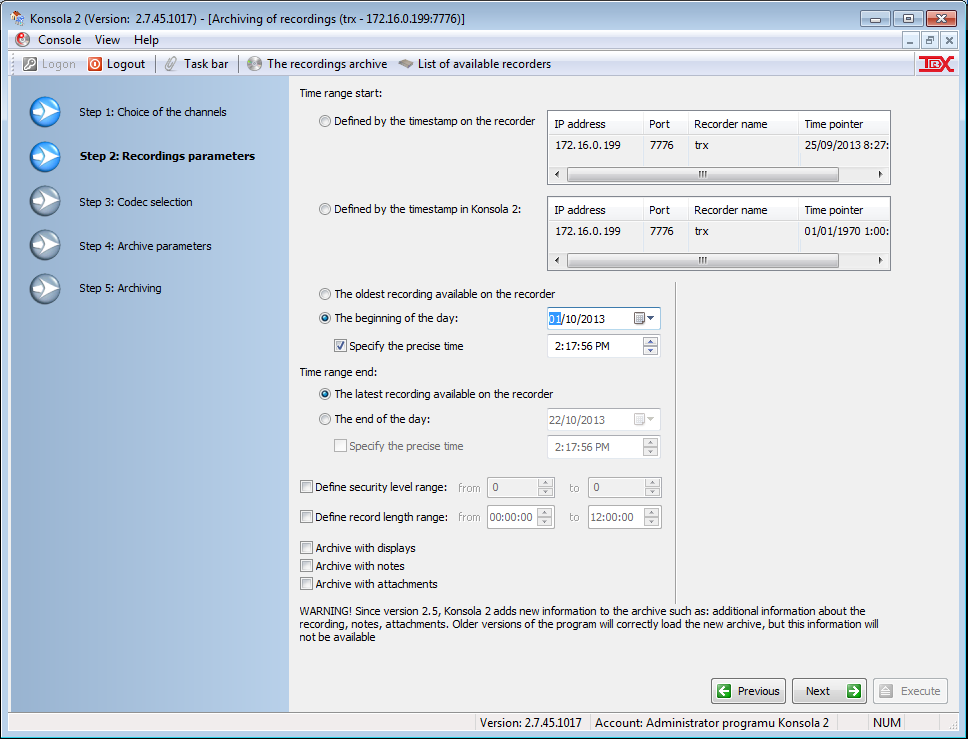This screenshot has width=968, height=739.
Task: Enable 'Define record length range' checkbox
Action: pyautogui.click(x=306, y=517)
